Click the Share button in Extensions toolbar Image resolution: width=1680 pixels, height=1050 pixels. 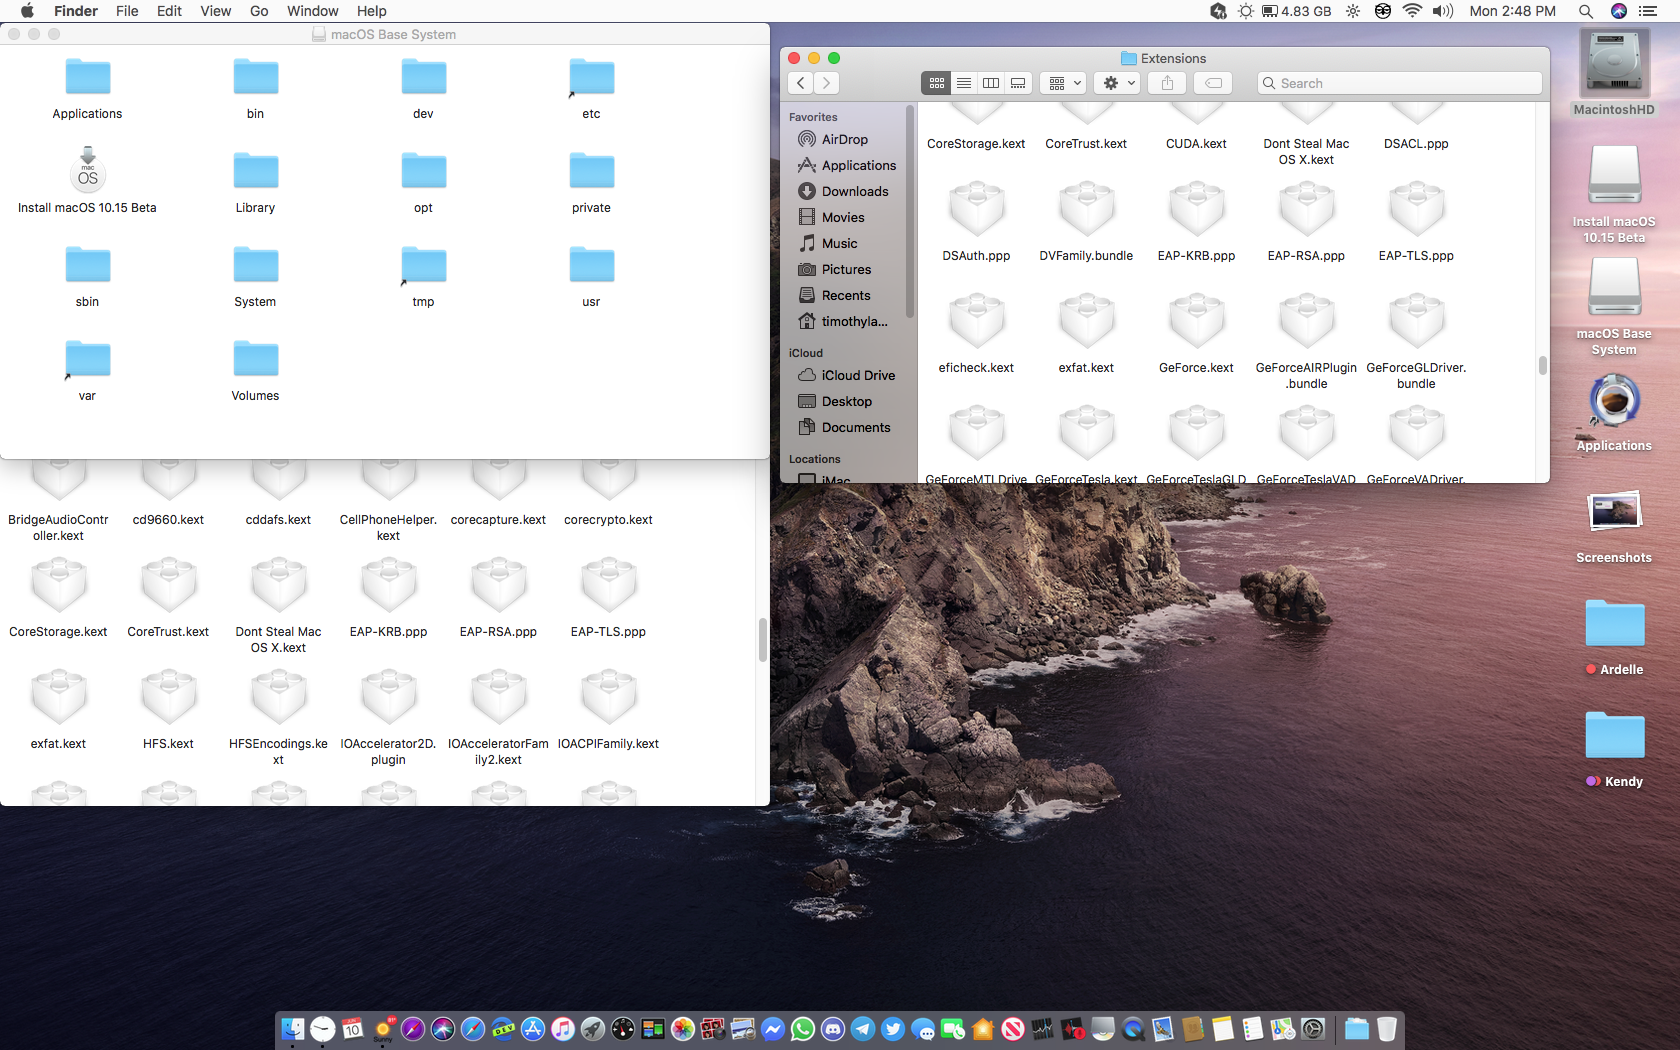pyautogui.click(x=1167, y=83)
